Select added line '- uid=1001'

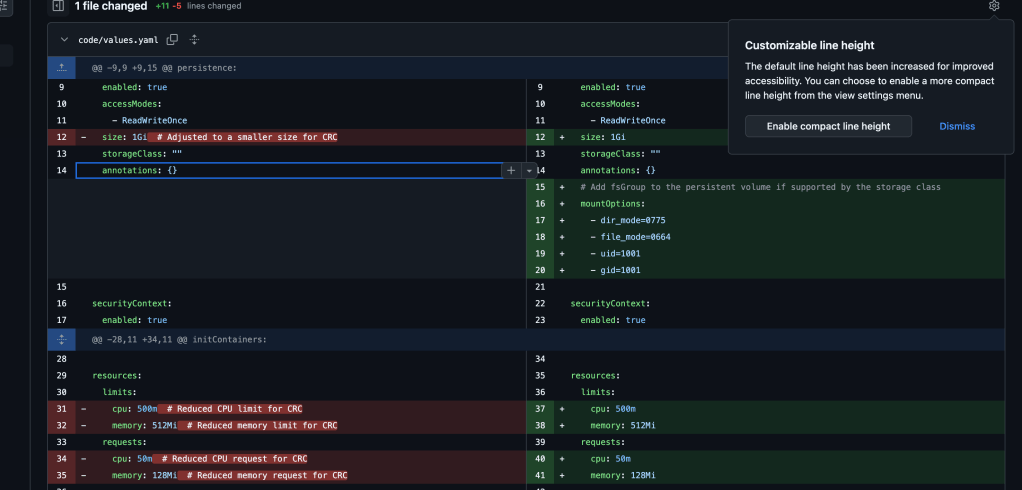[615, 253]
